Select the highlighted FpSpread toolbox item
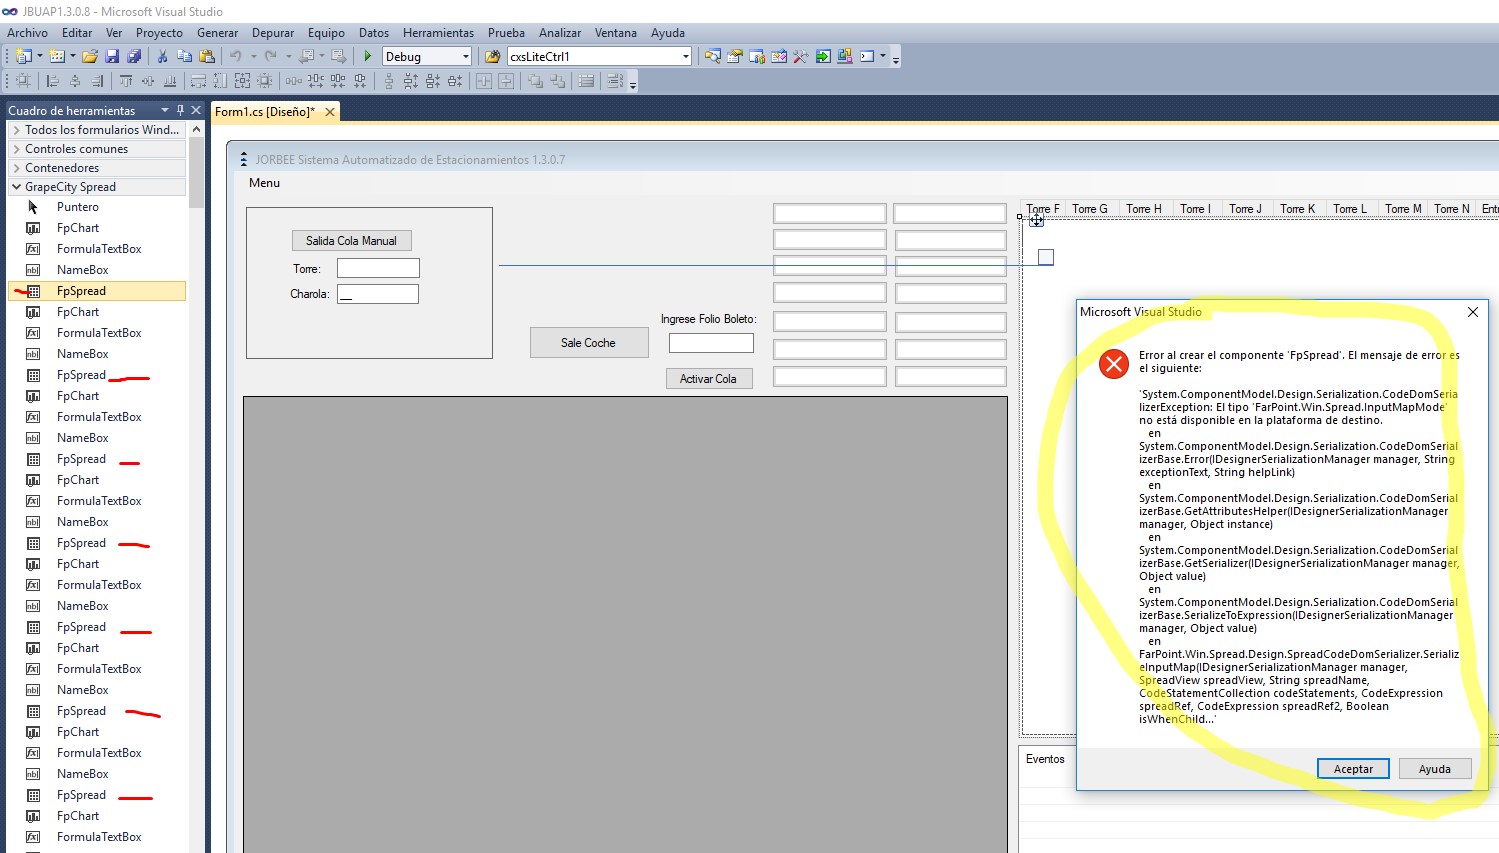 [x=97, y=291]
